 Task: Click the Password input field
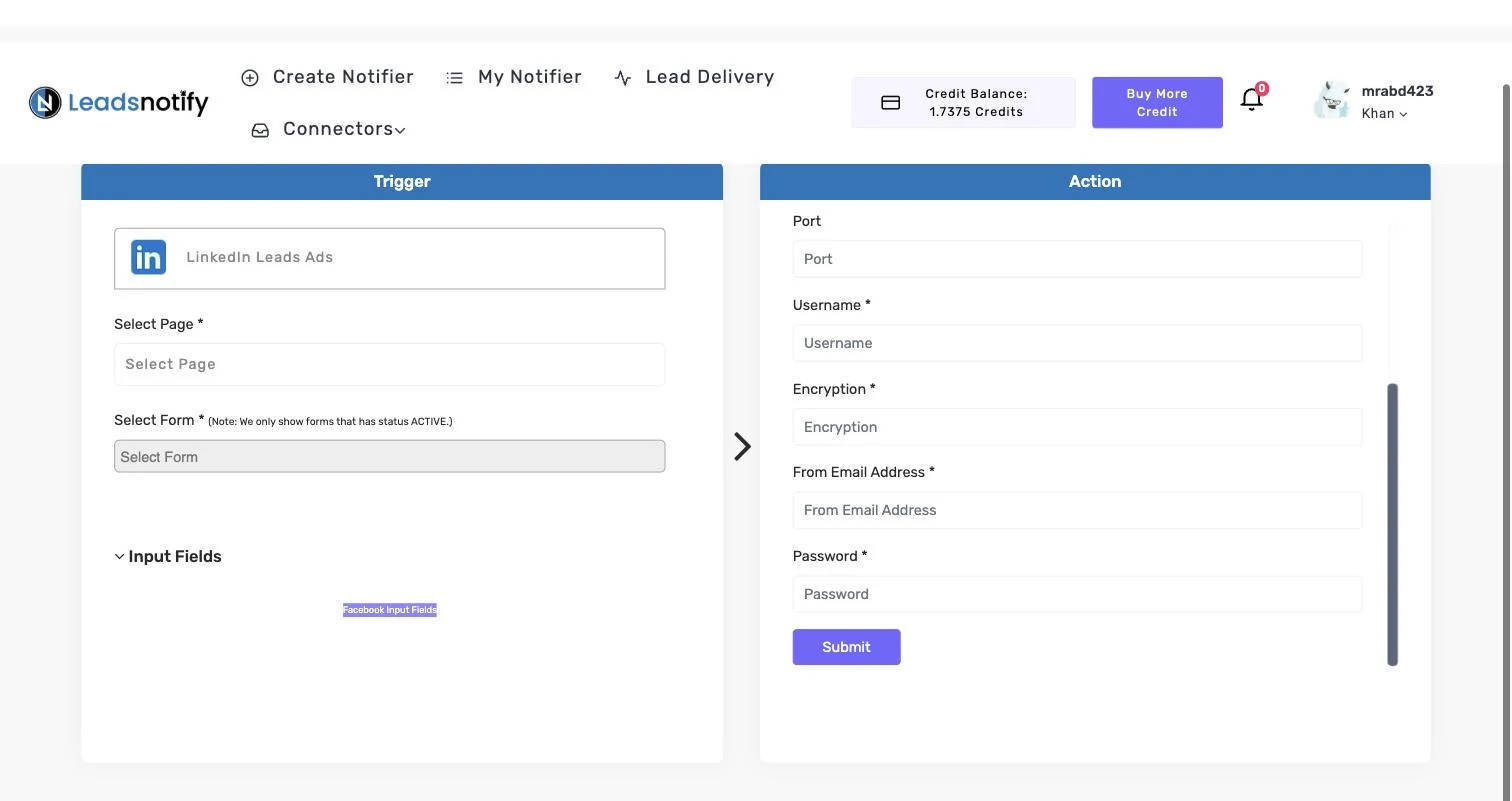pos(1077,594)
